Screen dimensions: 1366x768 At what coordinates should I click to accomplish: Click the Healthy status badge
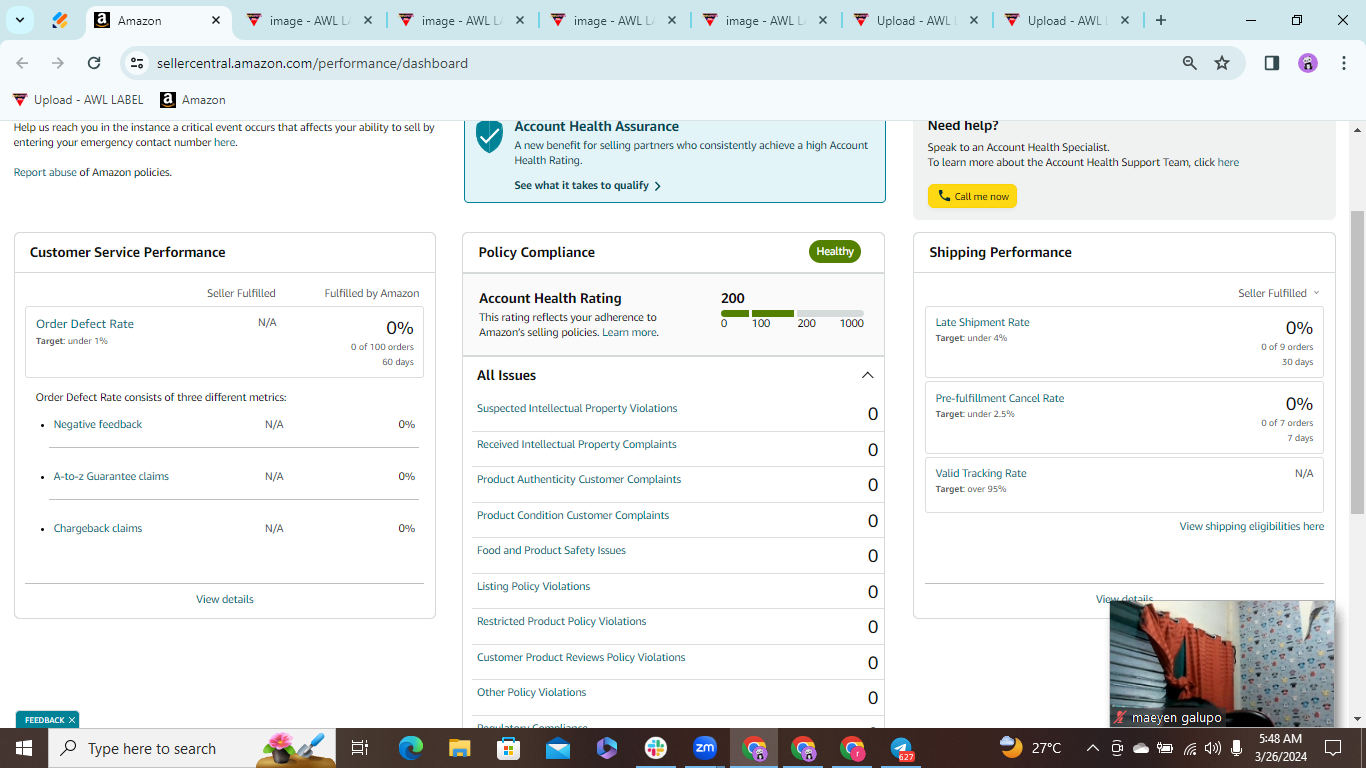835,251
